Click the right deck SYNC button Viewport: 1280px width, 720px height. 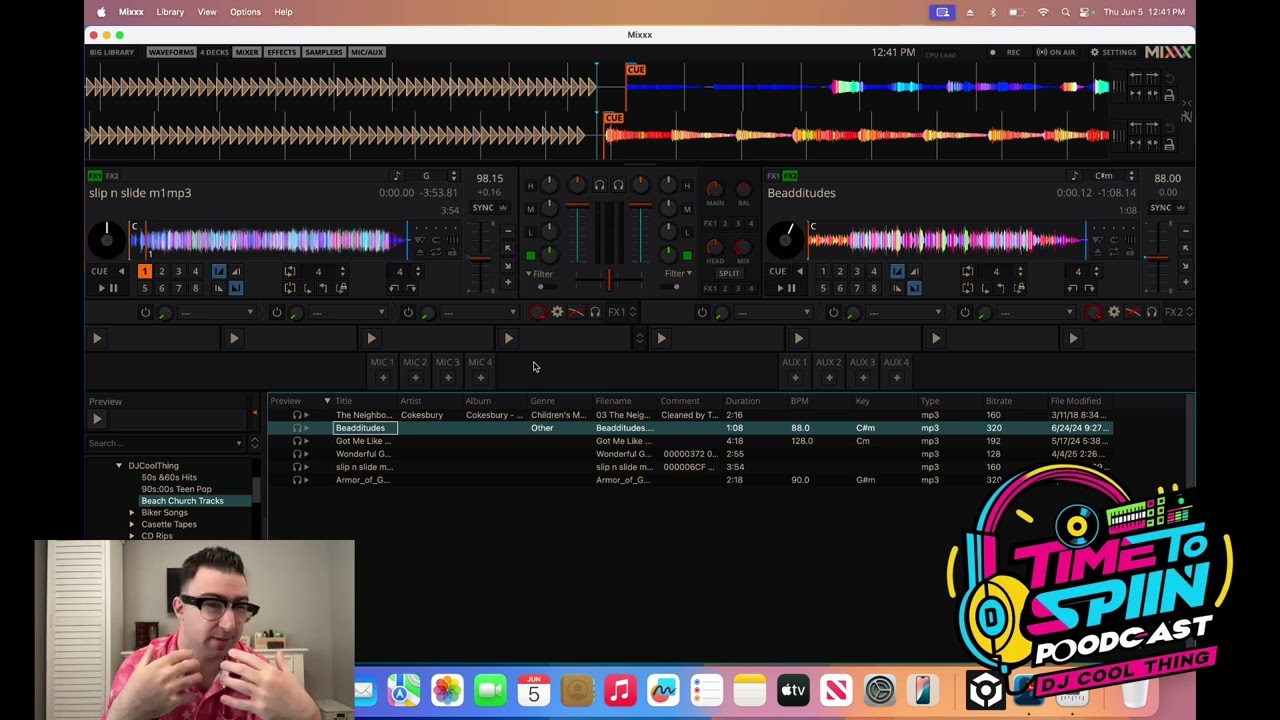pos(1161,208)
